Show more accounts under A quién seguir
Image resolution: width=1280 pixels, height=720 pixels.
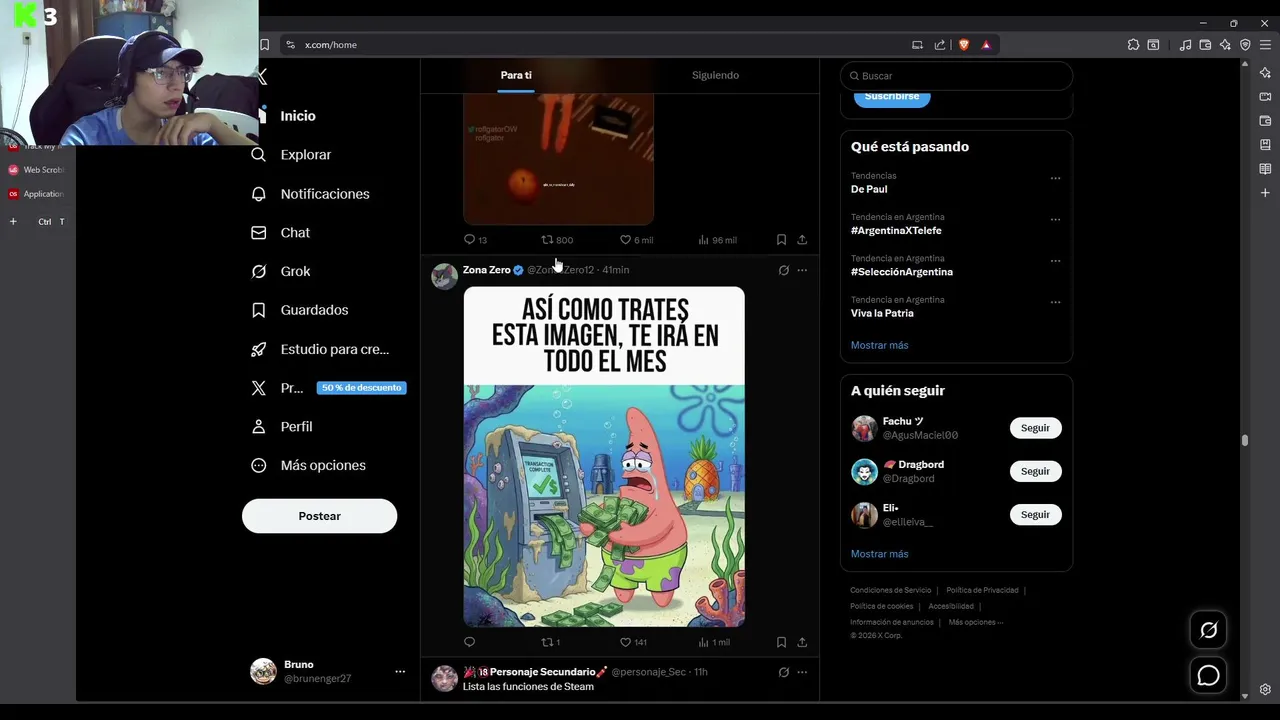tap(879, 554)
